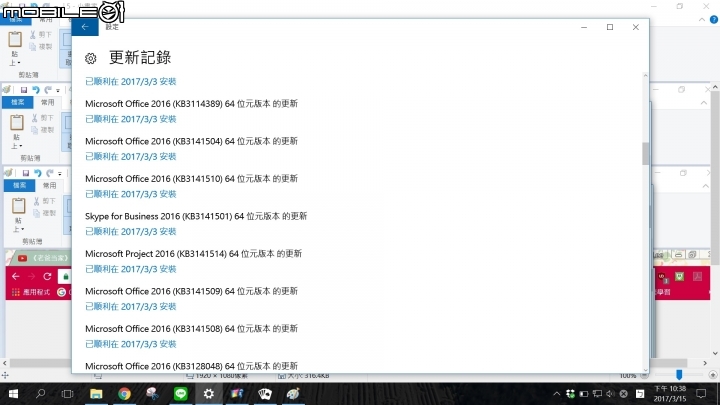Viewport: 720px width, 405px height.
Task: Click the update history scrollbar thumb
Action: coord(645,153)
